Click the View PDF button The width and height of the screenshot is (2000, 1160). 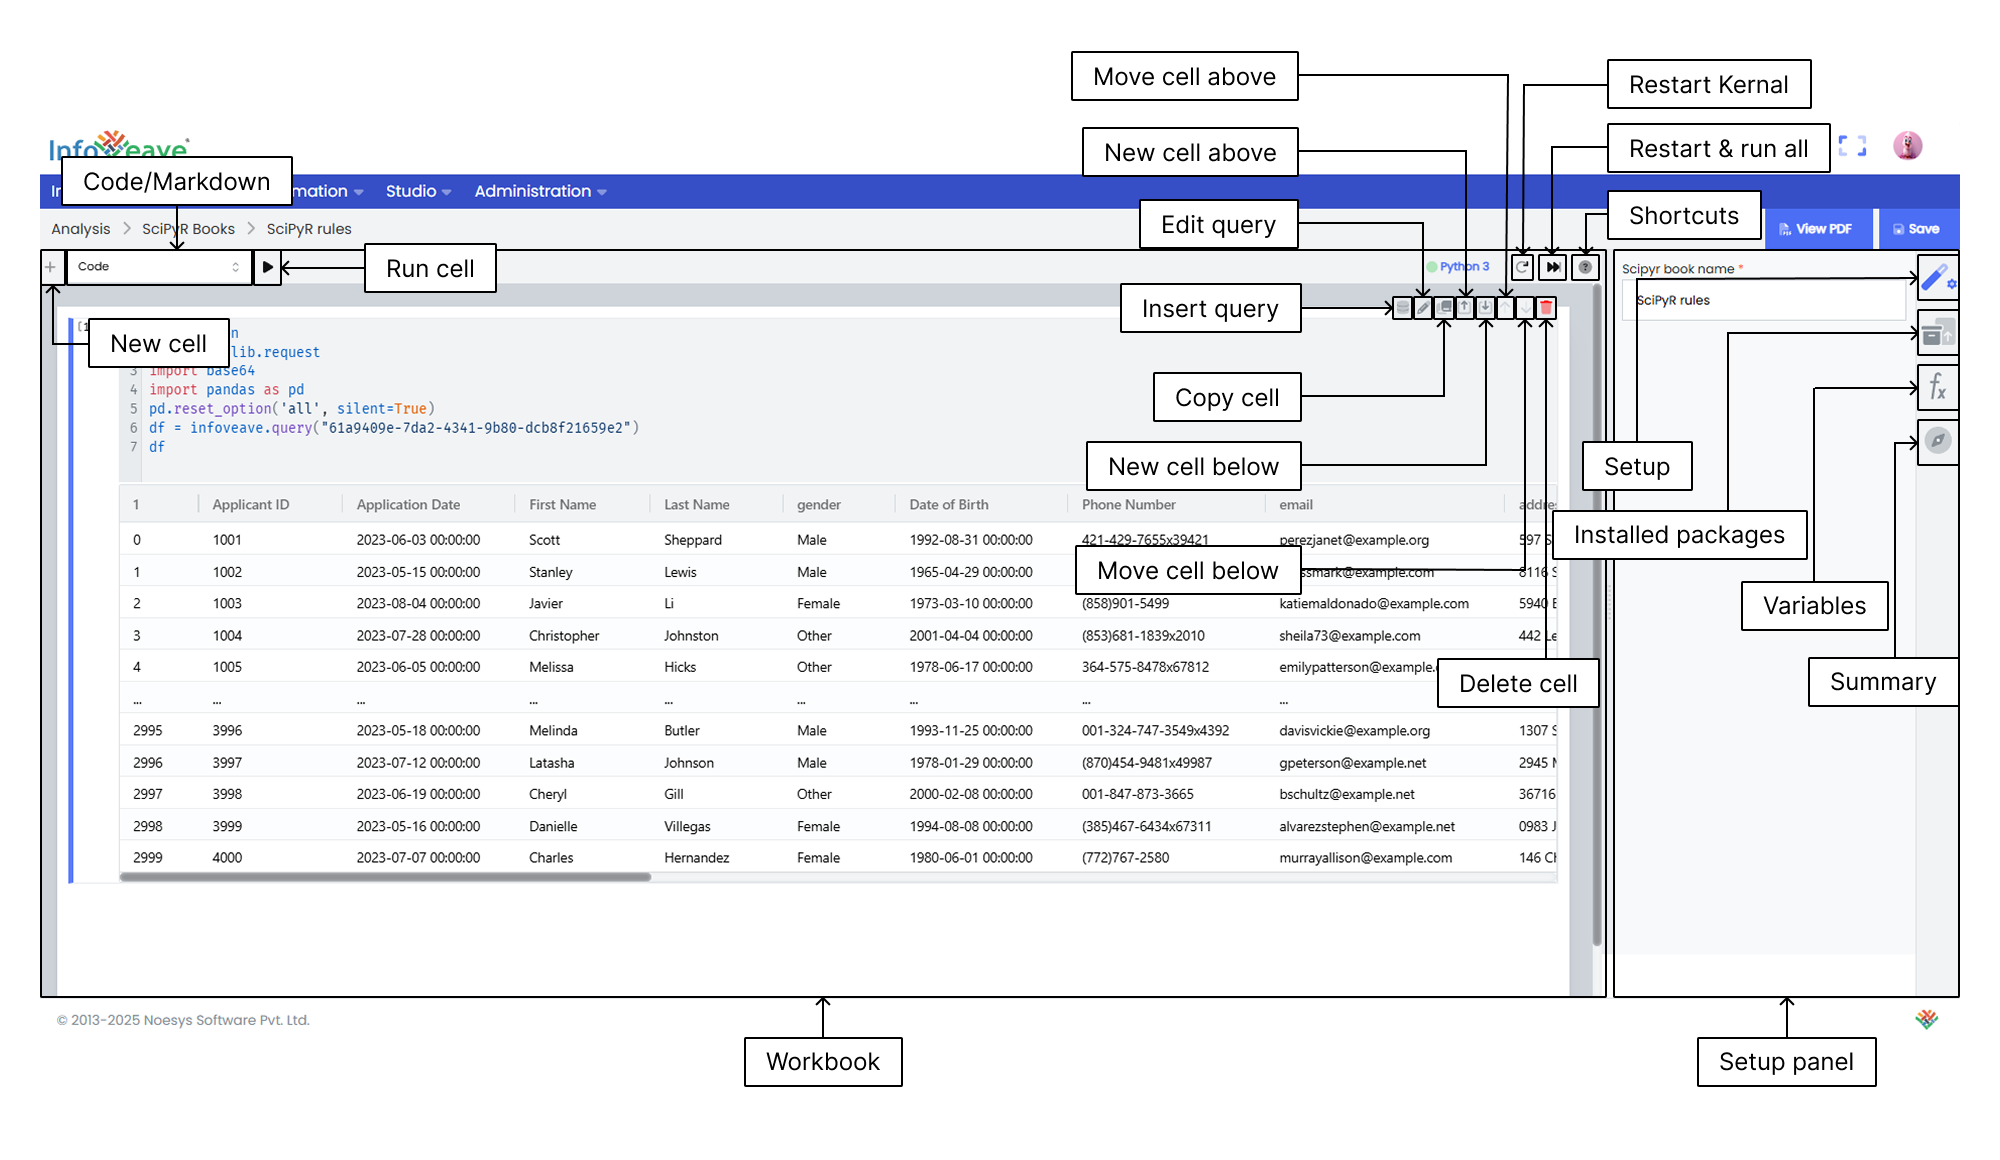click(1816, 229)
